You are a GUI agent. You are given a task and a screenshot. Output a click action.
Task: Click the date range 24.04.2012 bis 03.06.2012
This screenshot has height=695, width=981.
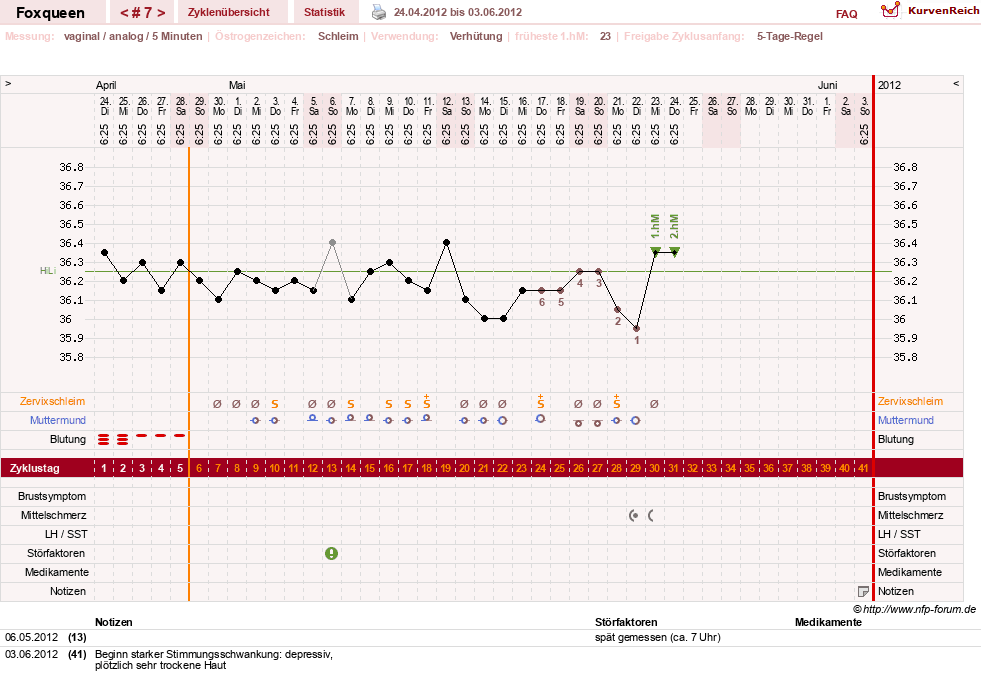click(457, 12)
